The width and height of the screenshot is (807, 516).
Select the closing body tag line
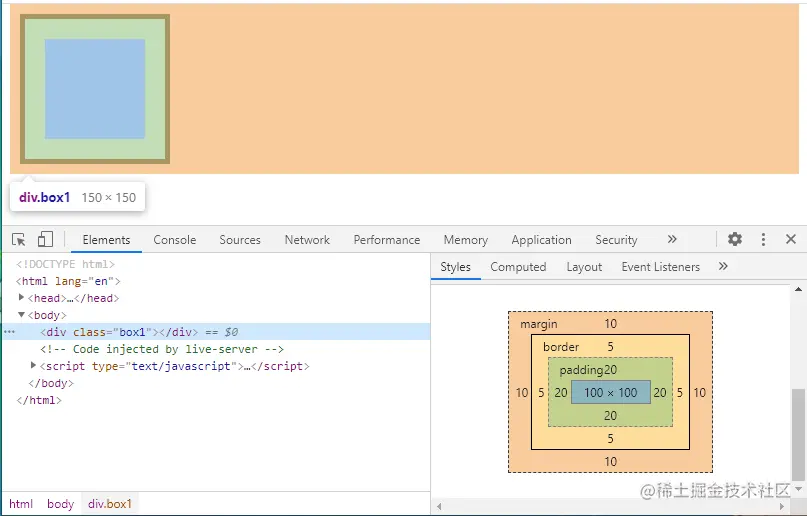51,383
